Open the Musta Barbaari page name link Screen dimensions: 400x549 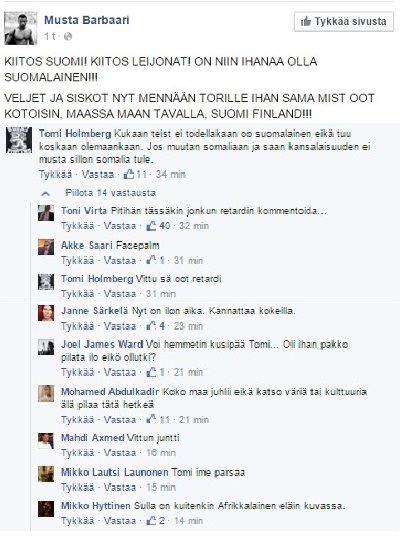coord(87,20)
